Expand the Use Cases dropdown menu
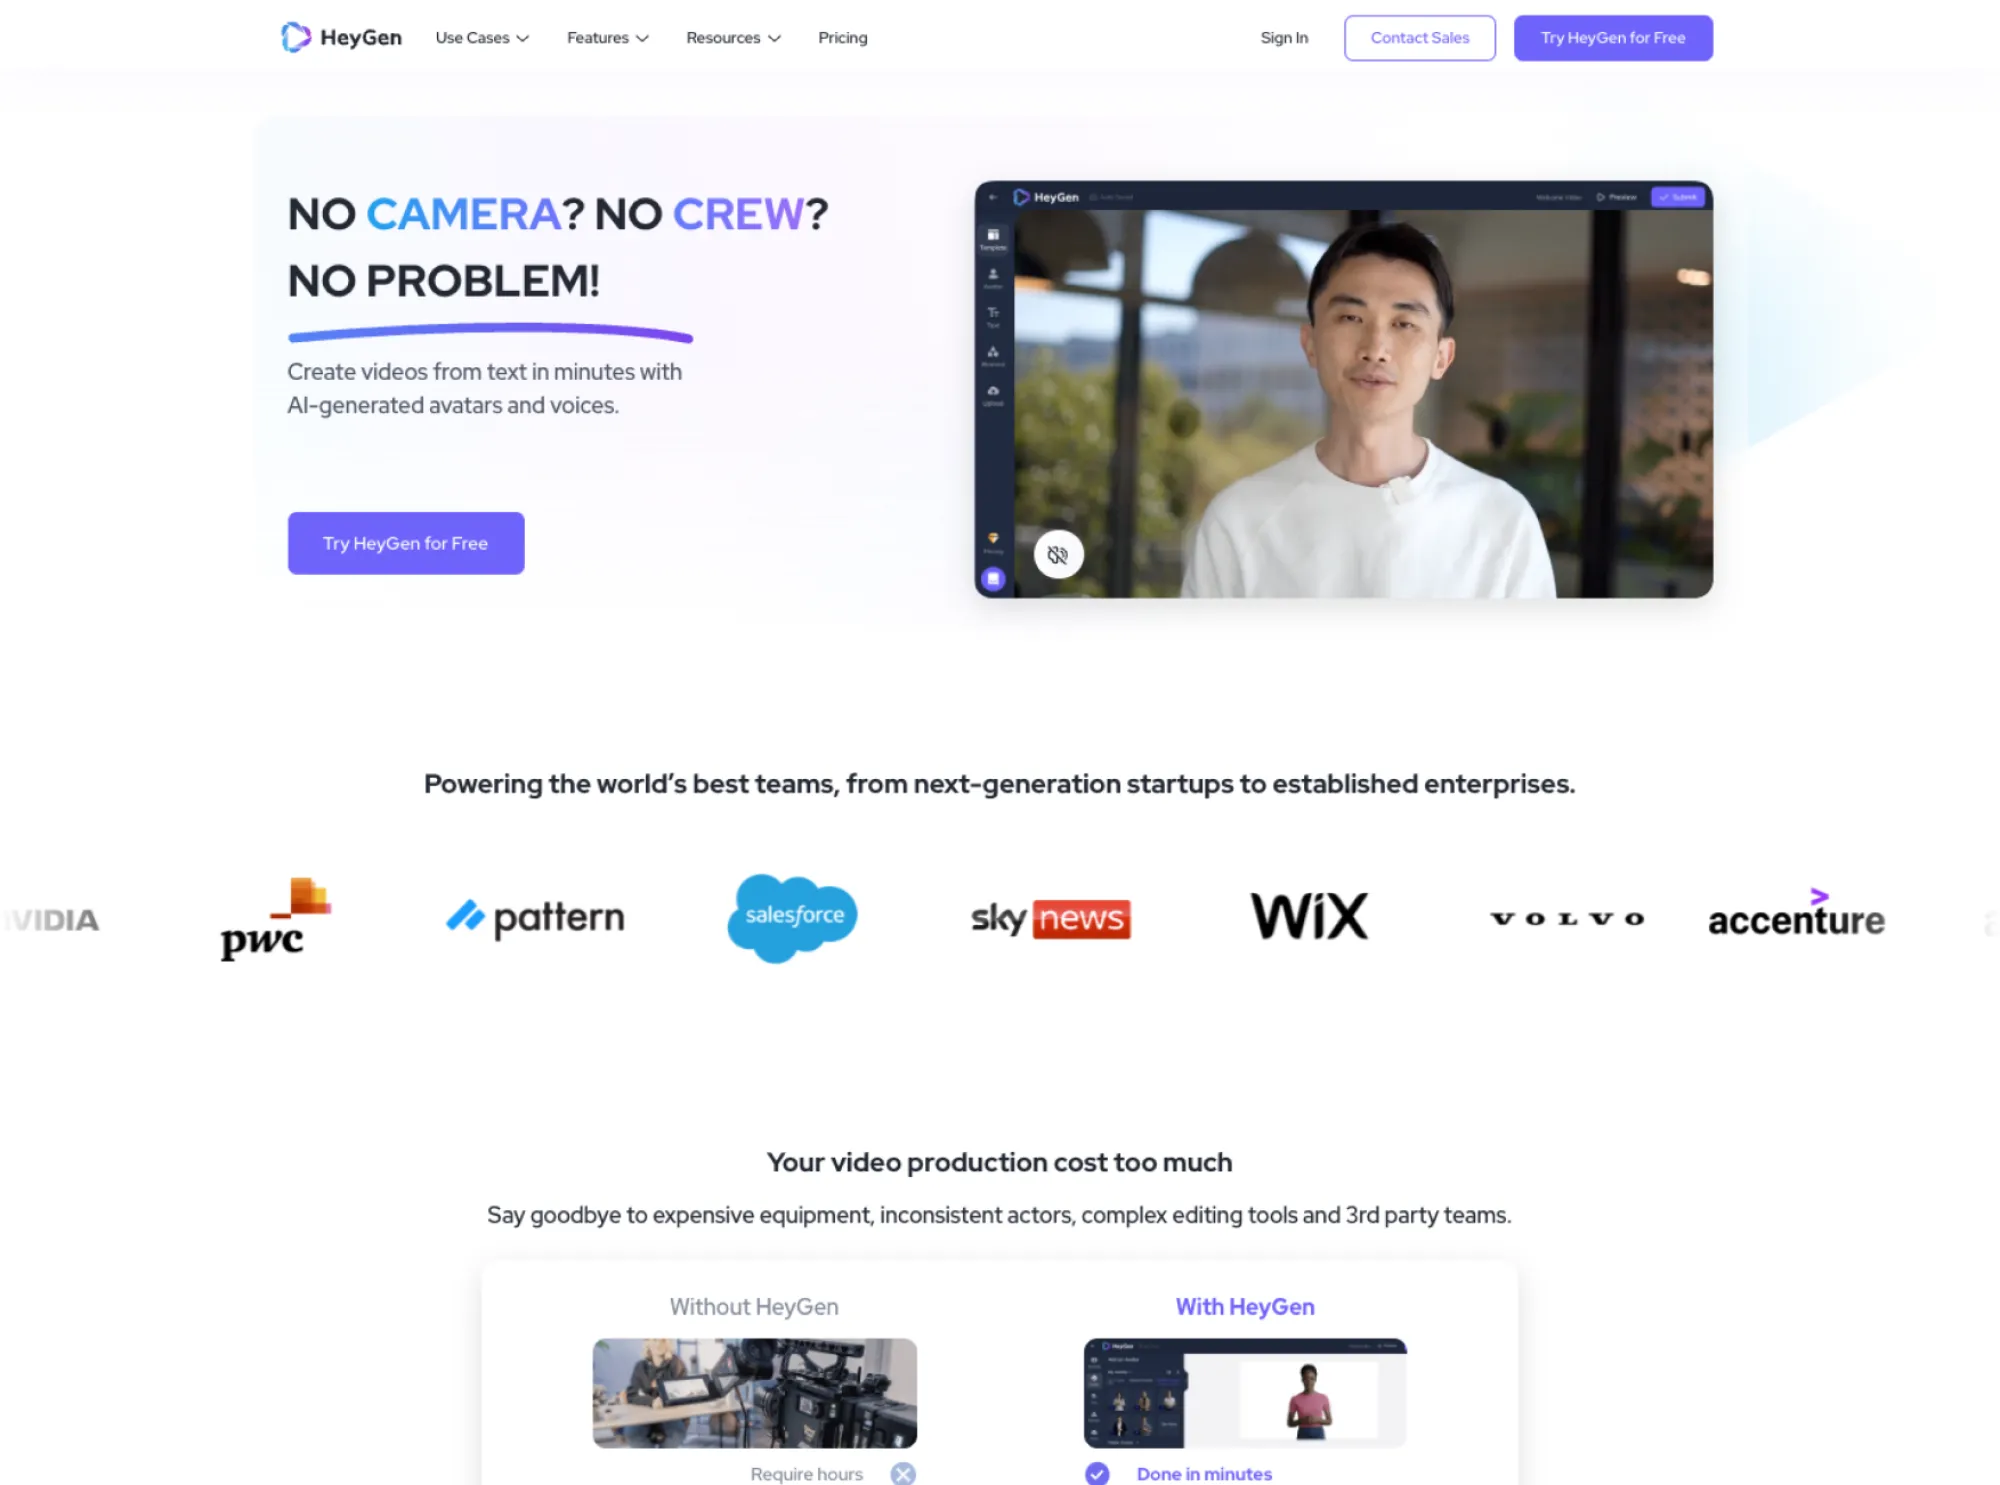This screenshot has height=1485, width=2000. [x=480, y=37]
